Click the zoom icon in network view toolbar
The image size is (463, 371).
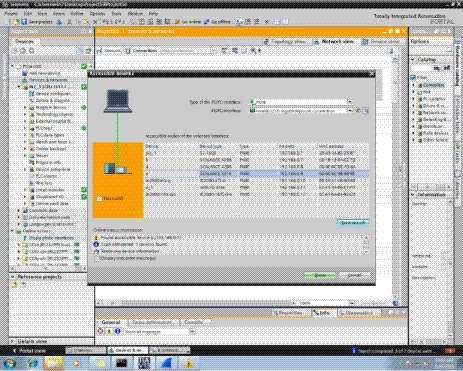point(254,51)
